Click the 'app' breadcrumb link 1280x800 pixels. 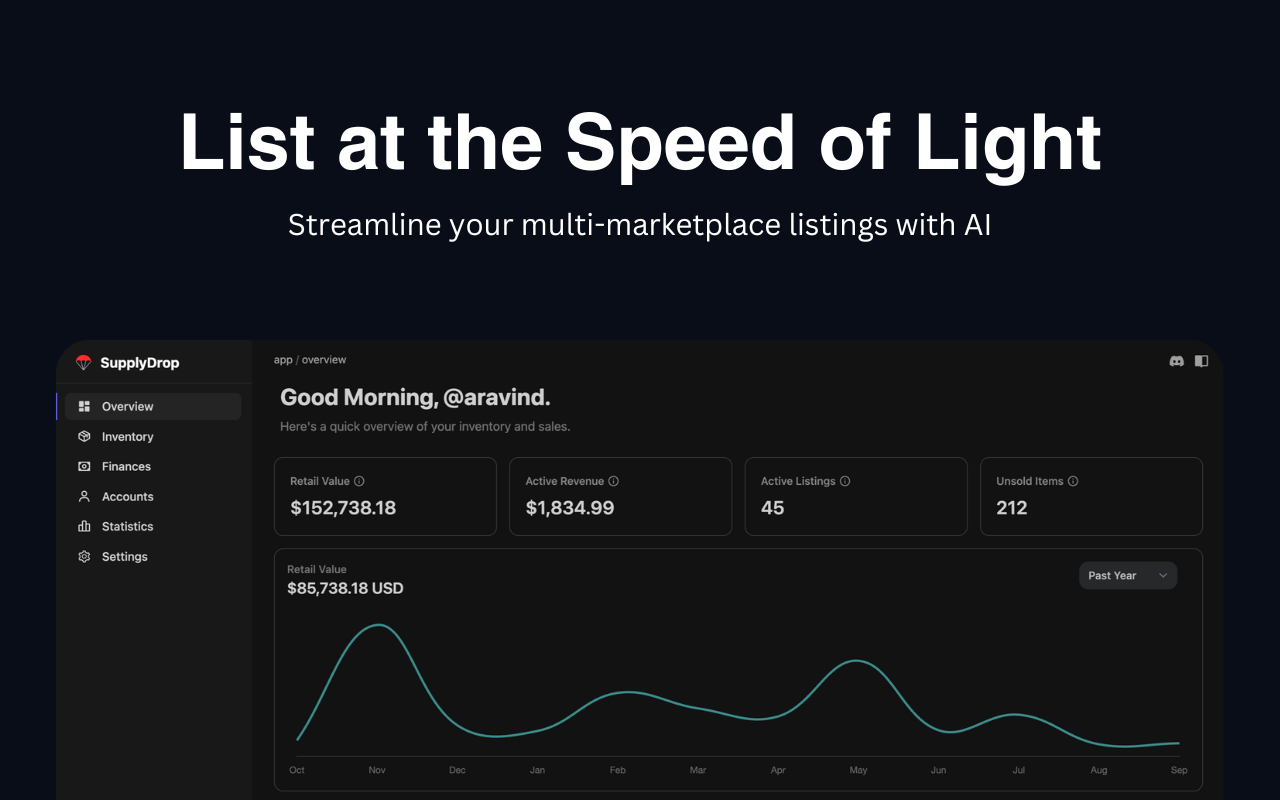(283, 360)
